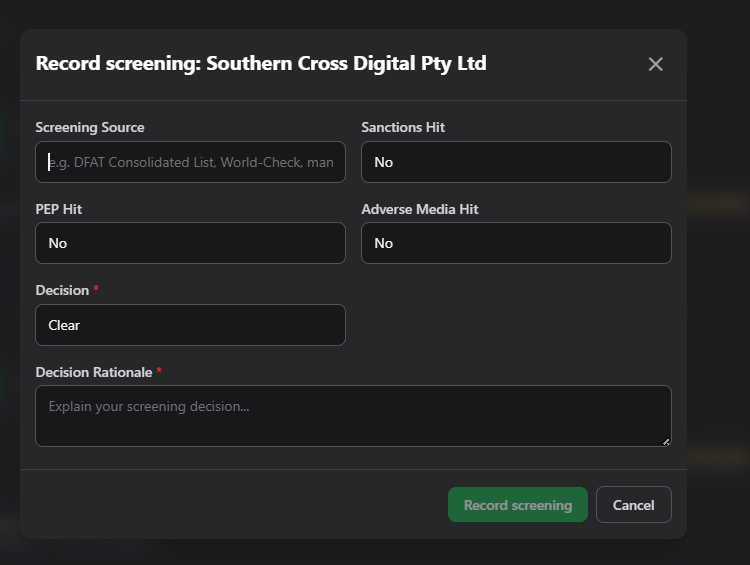
Task: Submit with the Record screening button
Action: click(x=518, y=505)
